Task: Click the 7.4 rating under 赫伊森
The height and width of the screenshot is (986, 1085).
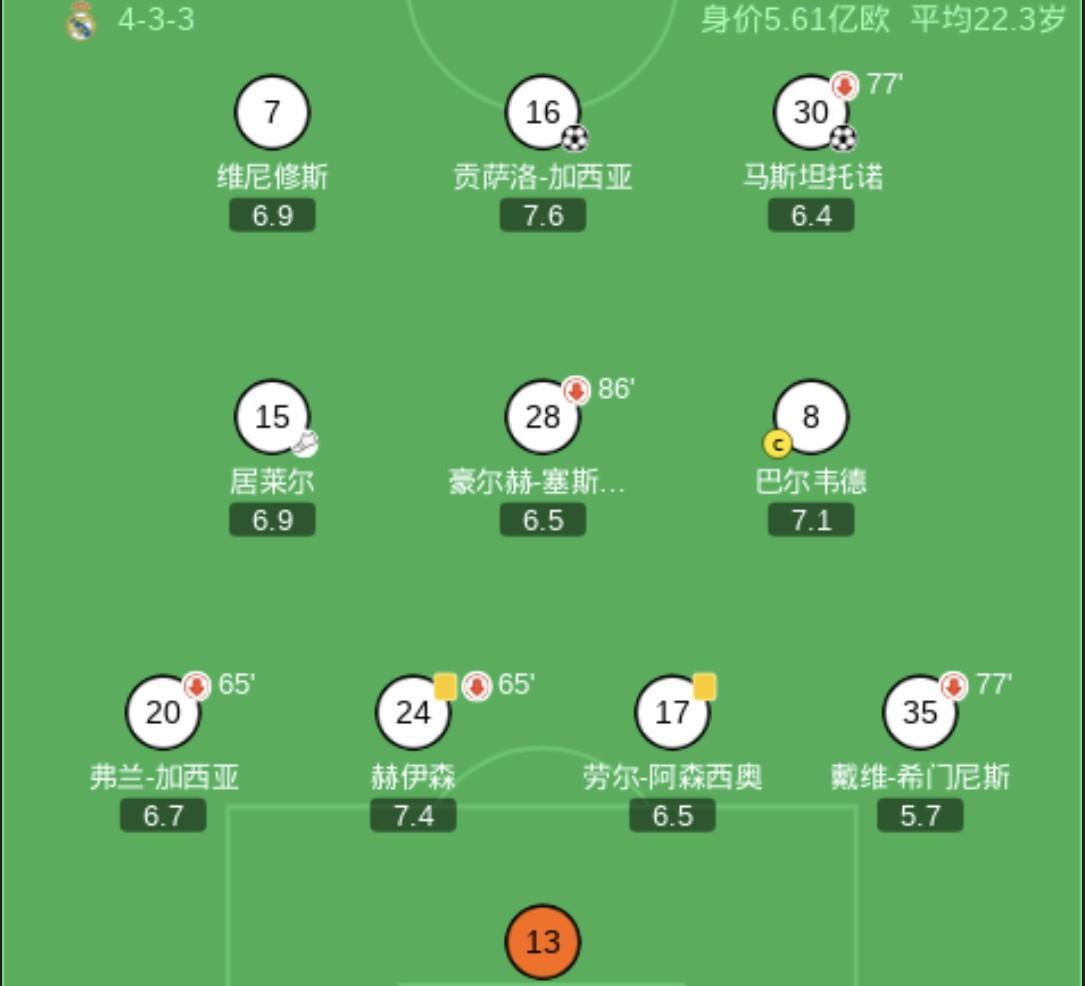Action: [413, 816]
